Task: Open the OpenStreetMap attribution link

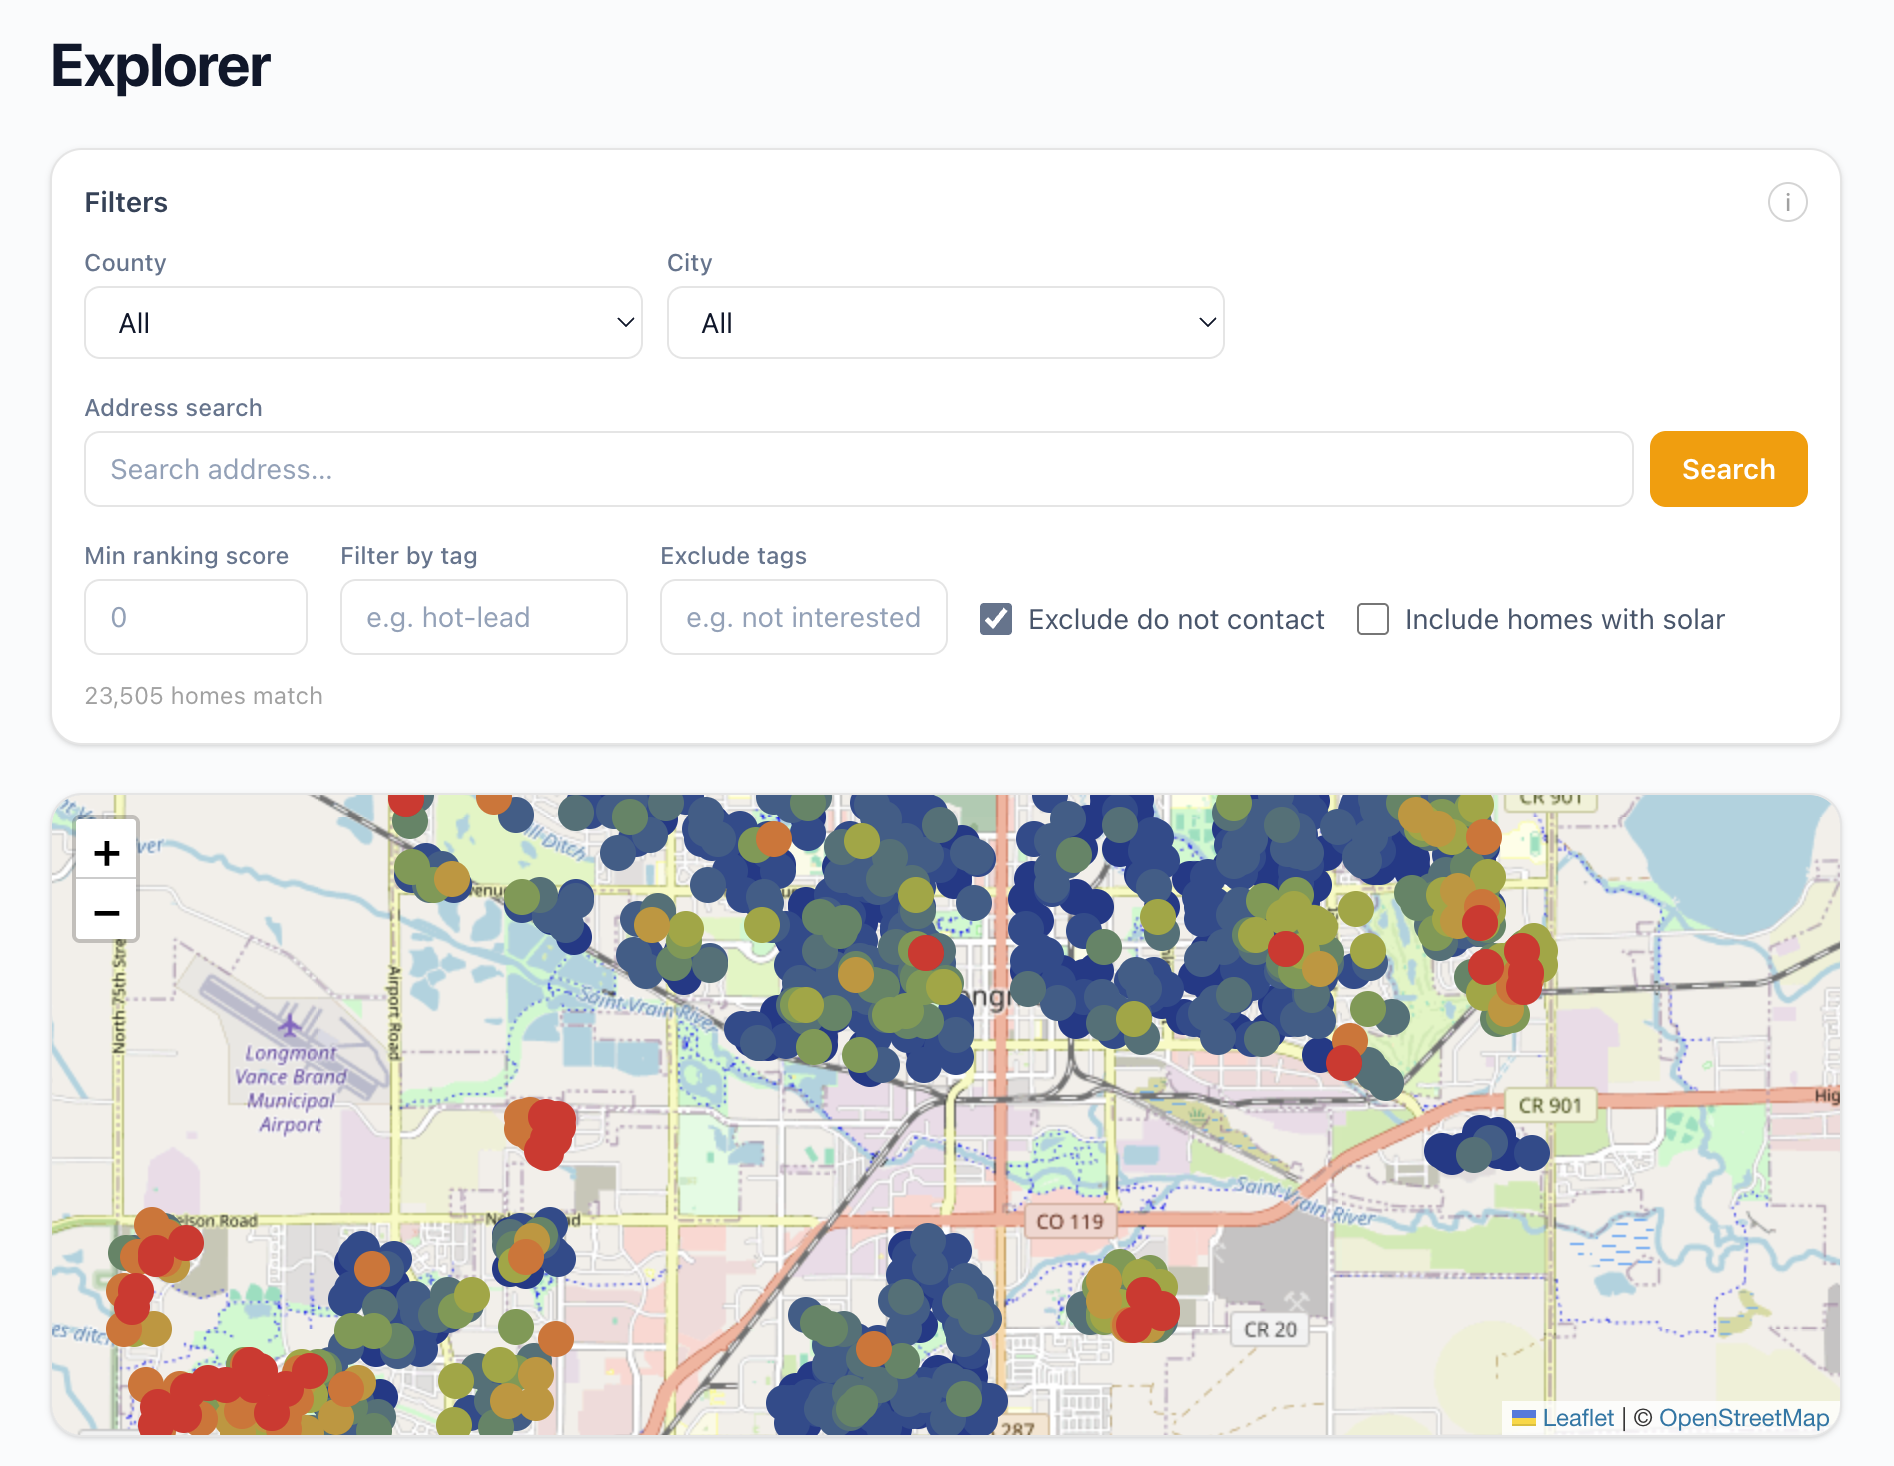Action: pos(1743,1418)
